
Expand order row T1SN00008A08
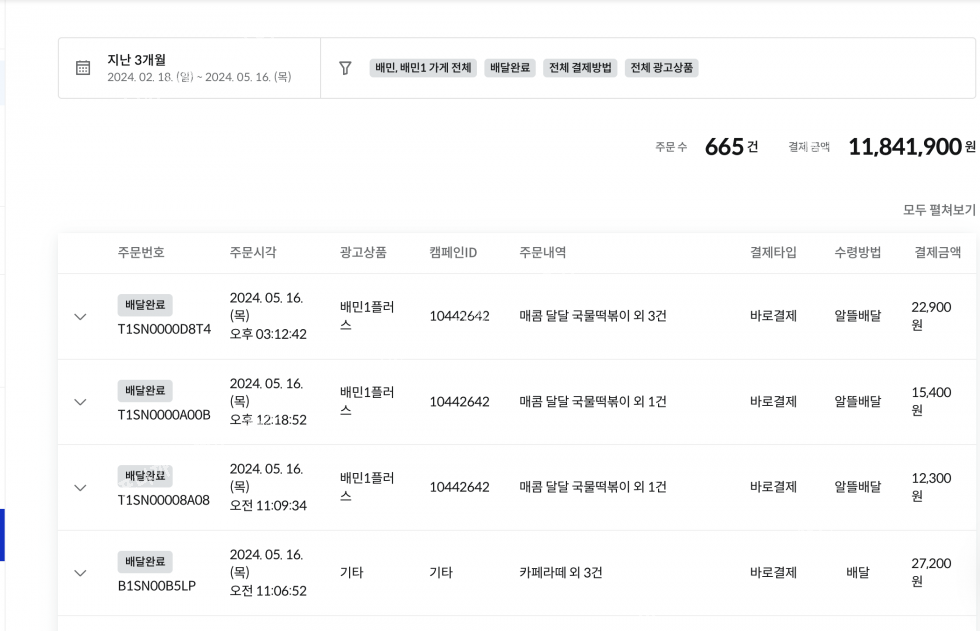coord(81,488)
